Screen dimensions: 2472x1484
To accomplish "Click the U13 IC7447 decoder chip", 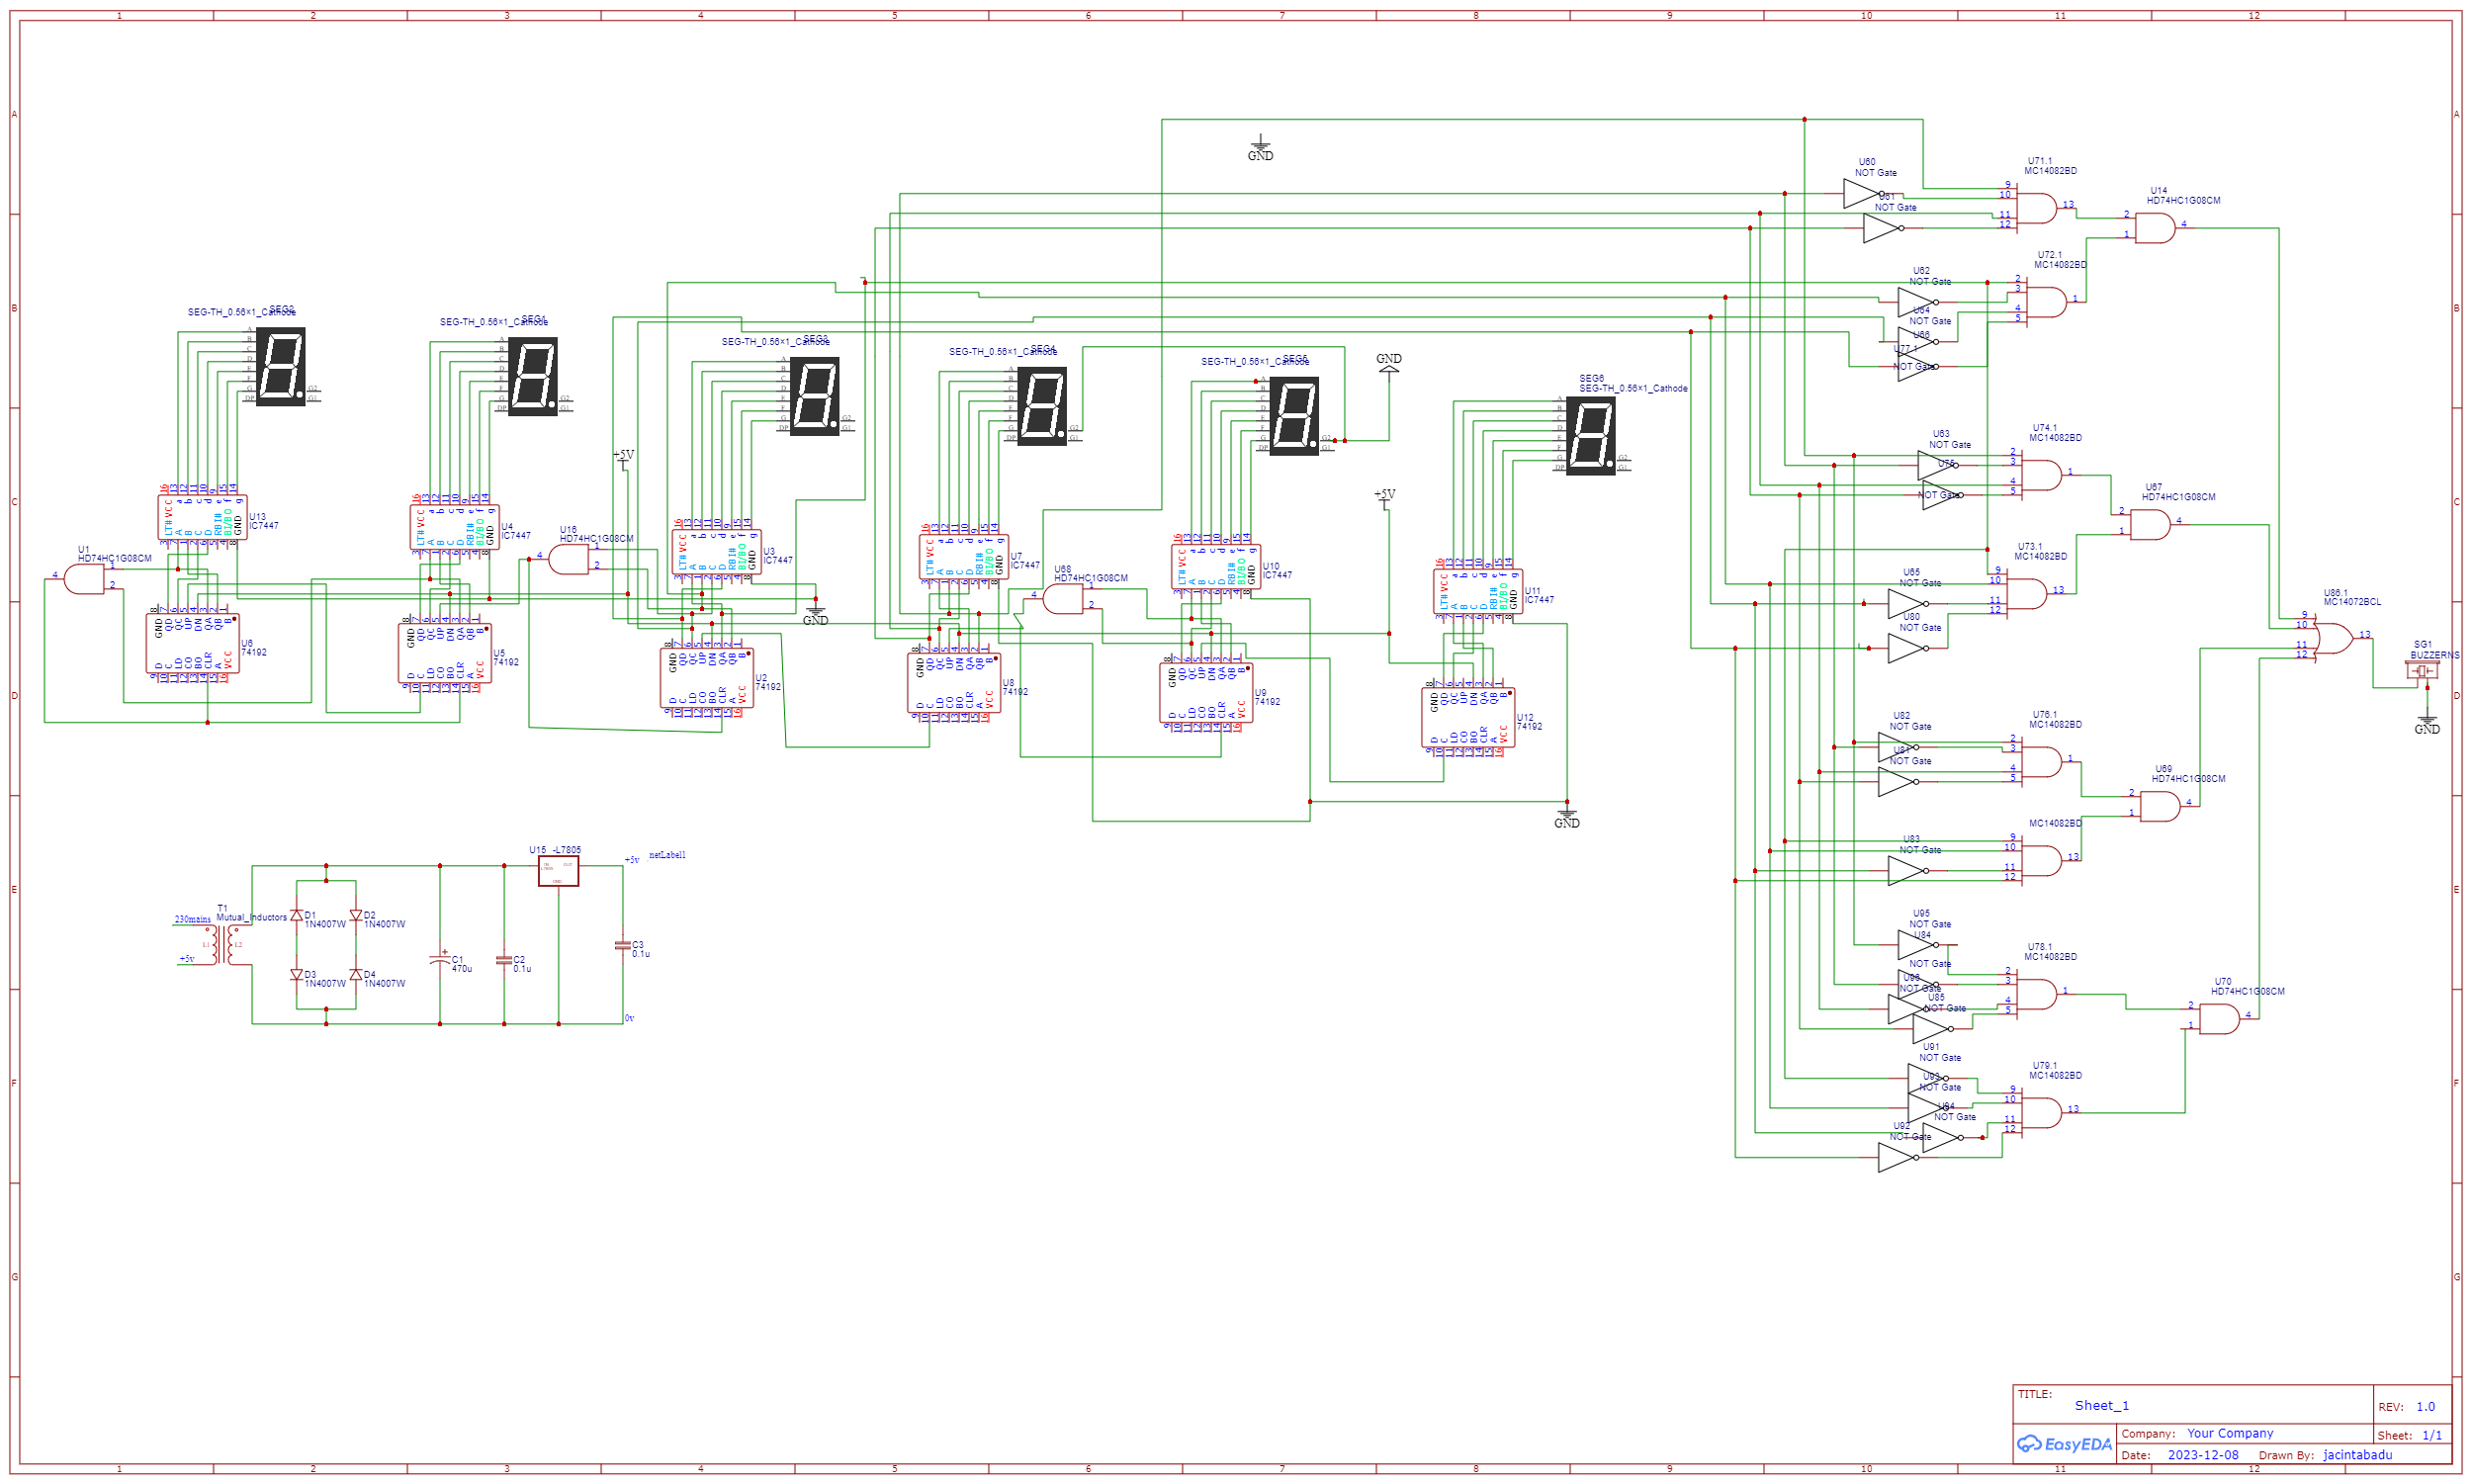I will tap(203, 519).
